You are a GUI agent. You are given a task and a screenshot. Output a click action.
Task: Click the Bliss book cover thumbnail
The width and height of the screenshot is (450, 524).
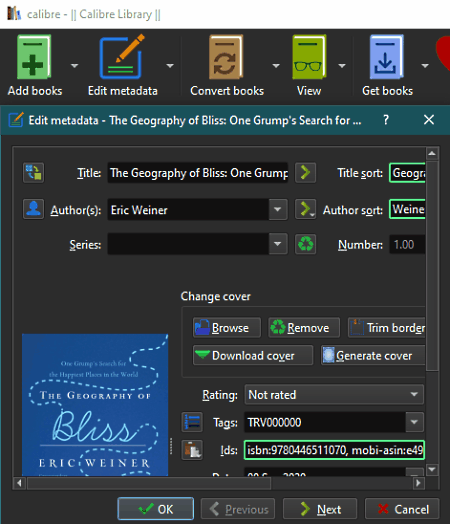pyautogui.click(x=95, y=404)
